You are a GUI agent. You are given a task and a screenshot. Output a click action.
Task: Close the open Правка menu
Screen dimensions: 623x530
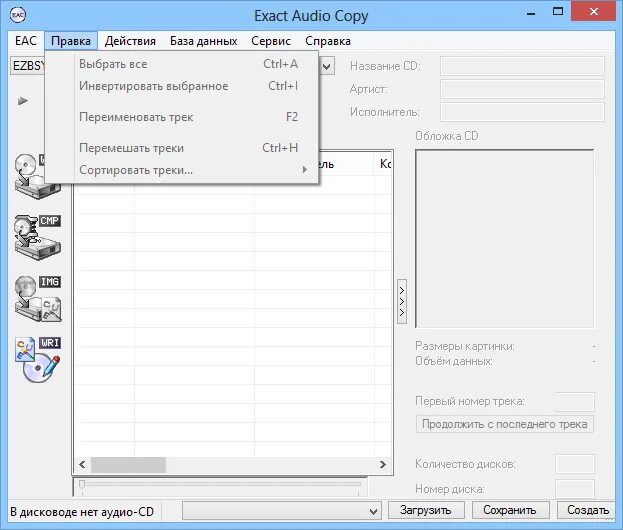(71, 41)
